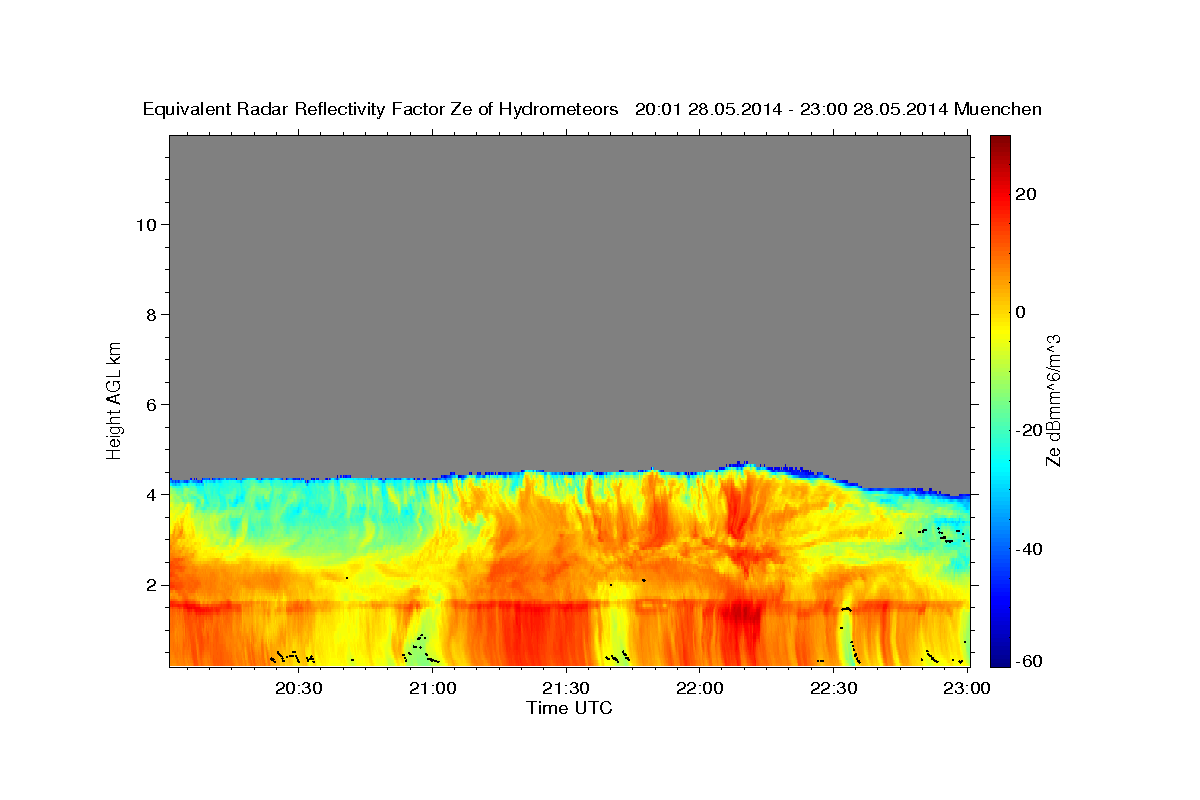Screen dimensions: 1200x800
Task: Click the plot title 'Equivalent Radar Reflectivity Factor Ze of Hydrometeors'
Action: click(381, 110)
